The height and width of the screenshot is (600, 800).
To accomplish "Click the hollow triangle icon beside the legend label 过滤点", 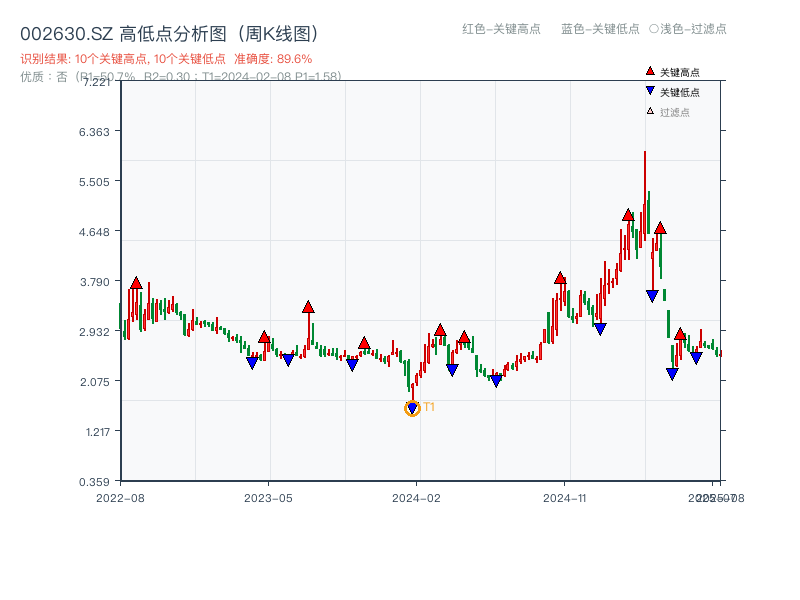I will point(650,111).
